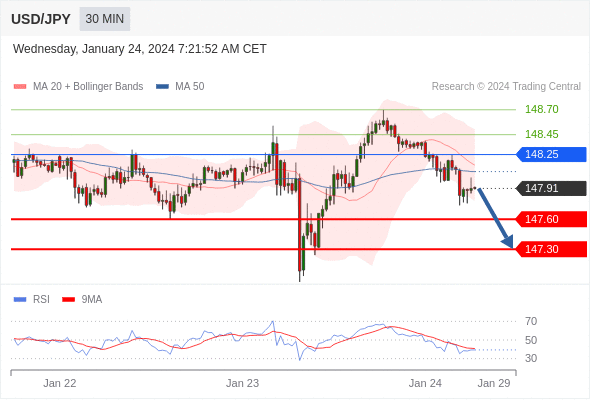The image size is (590, 400).
Task: Click the RSI 70 level label
Action: coord(531,321)
